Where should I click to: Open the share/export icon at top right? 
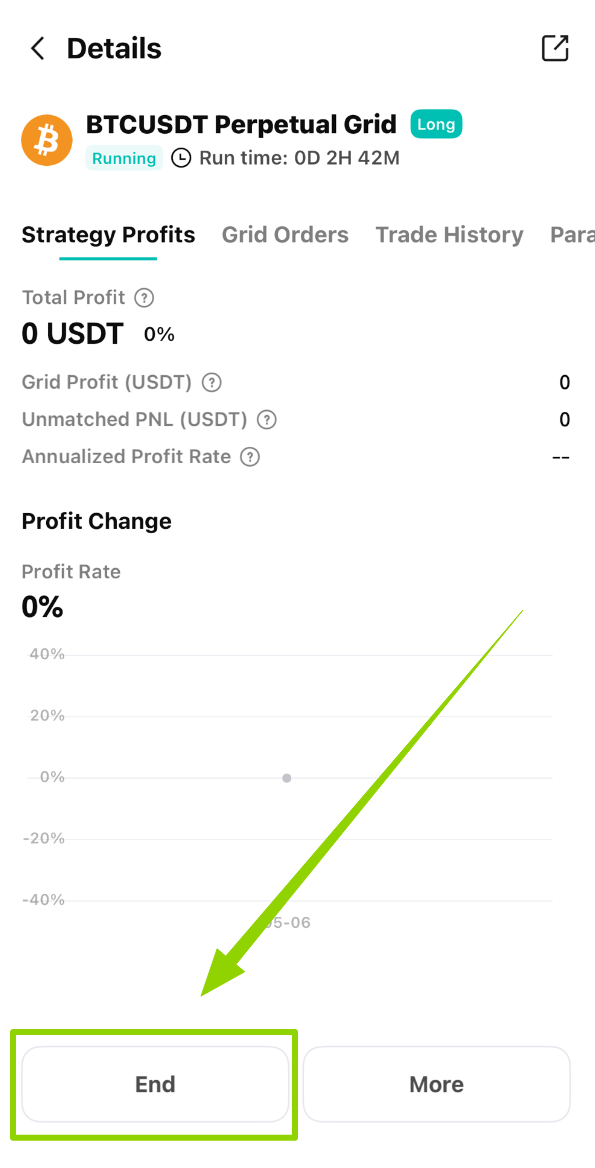tap(555, 48)
